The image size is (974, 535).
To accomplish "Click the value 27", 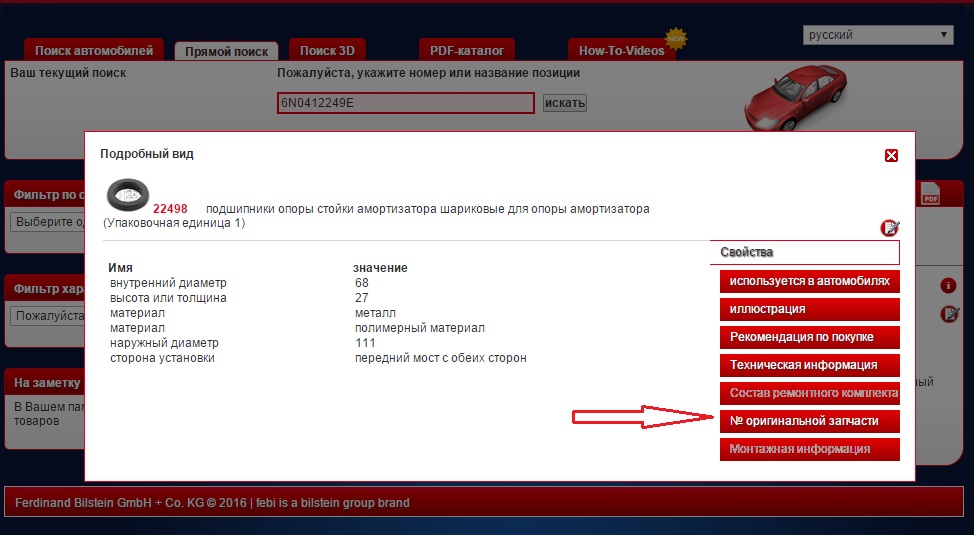I will [x=362, y=298].
